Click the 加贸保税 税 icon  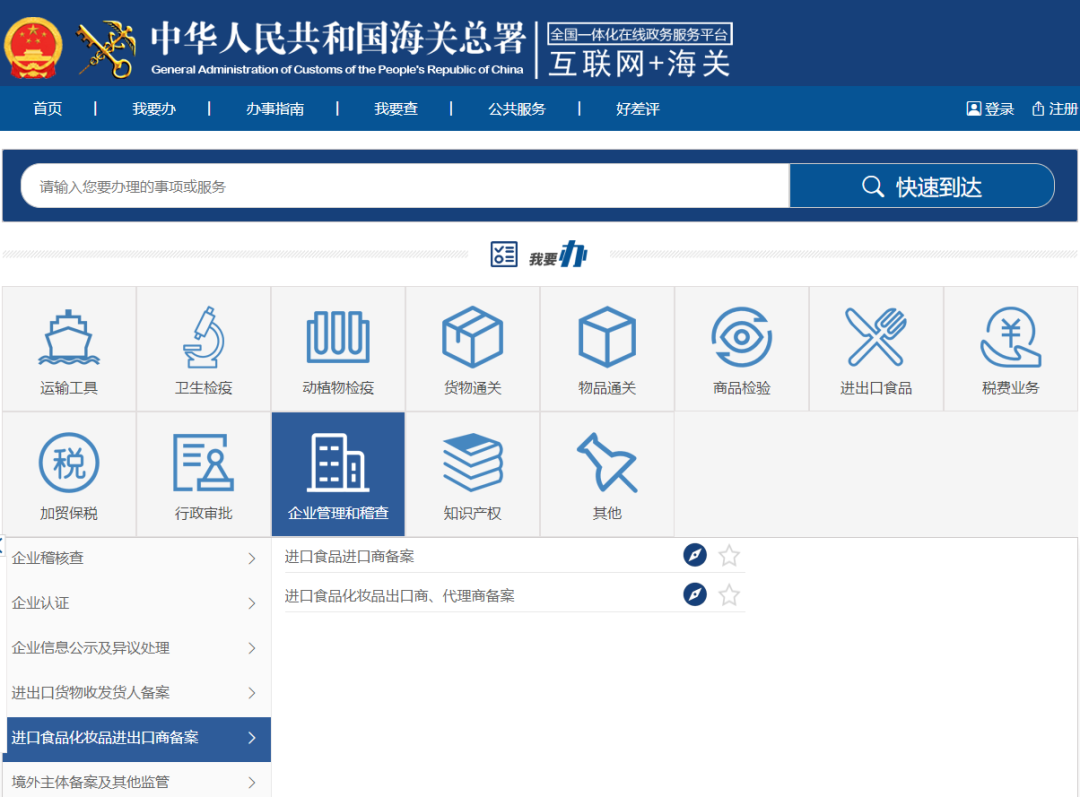coord(68,463)
